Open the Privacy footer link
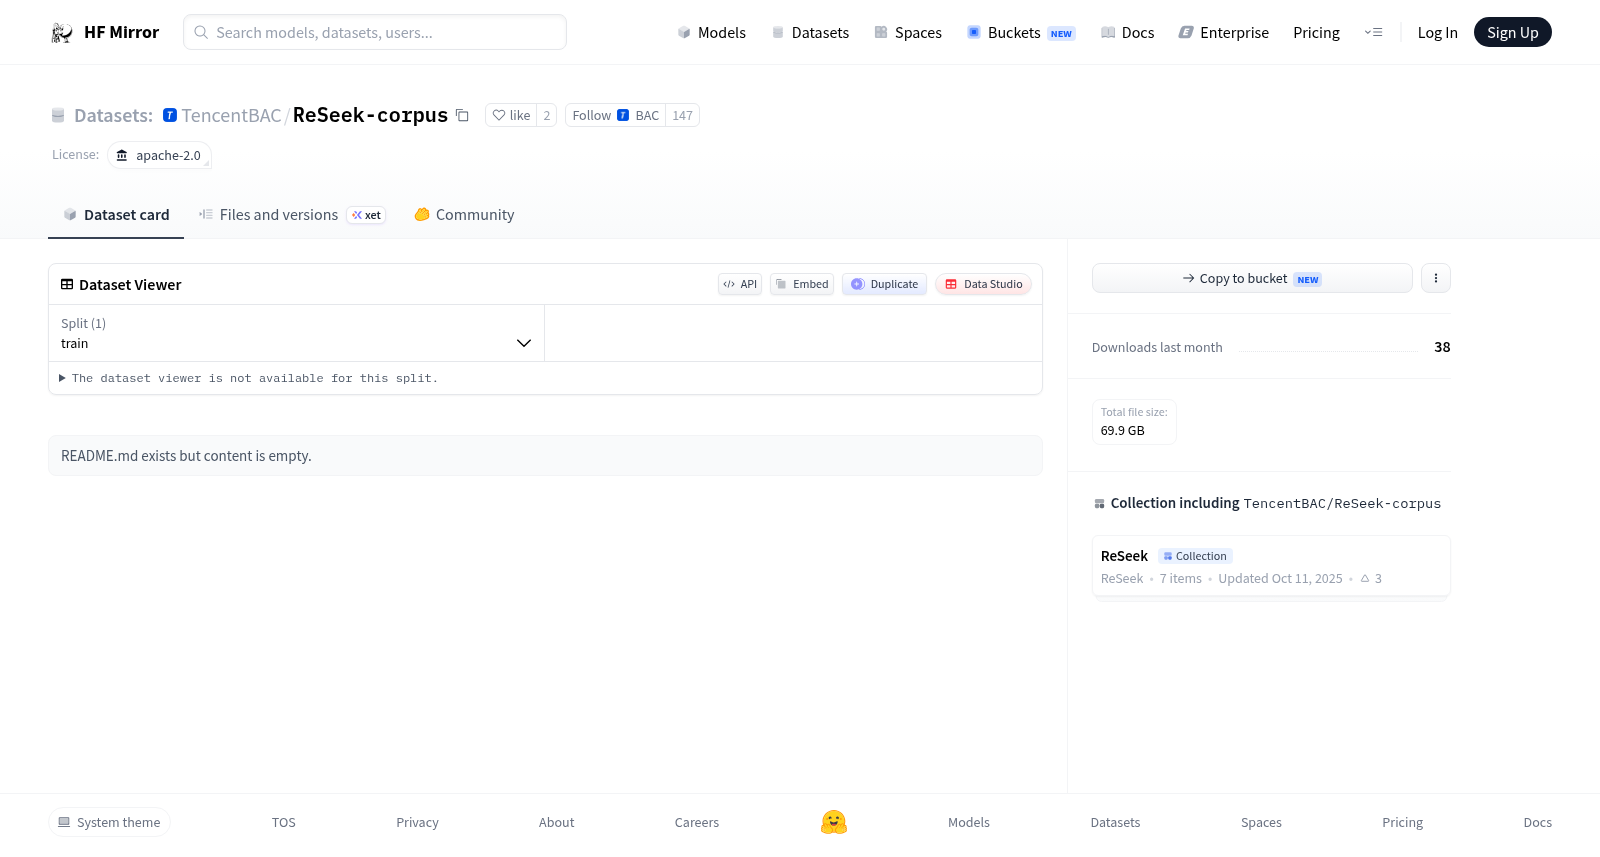This screenshot has width=1600, height=857. tap(417, 822)
